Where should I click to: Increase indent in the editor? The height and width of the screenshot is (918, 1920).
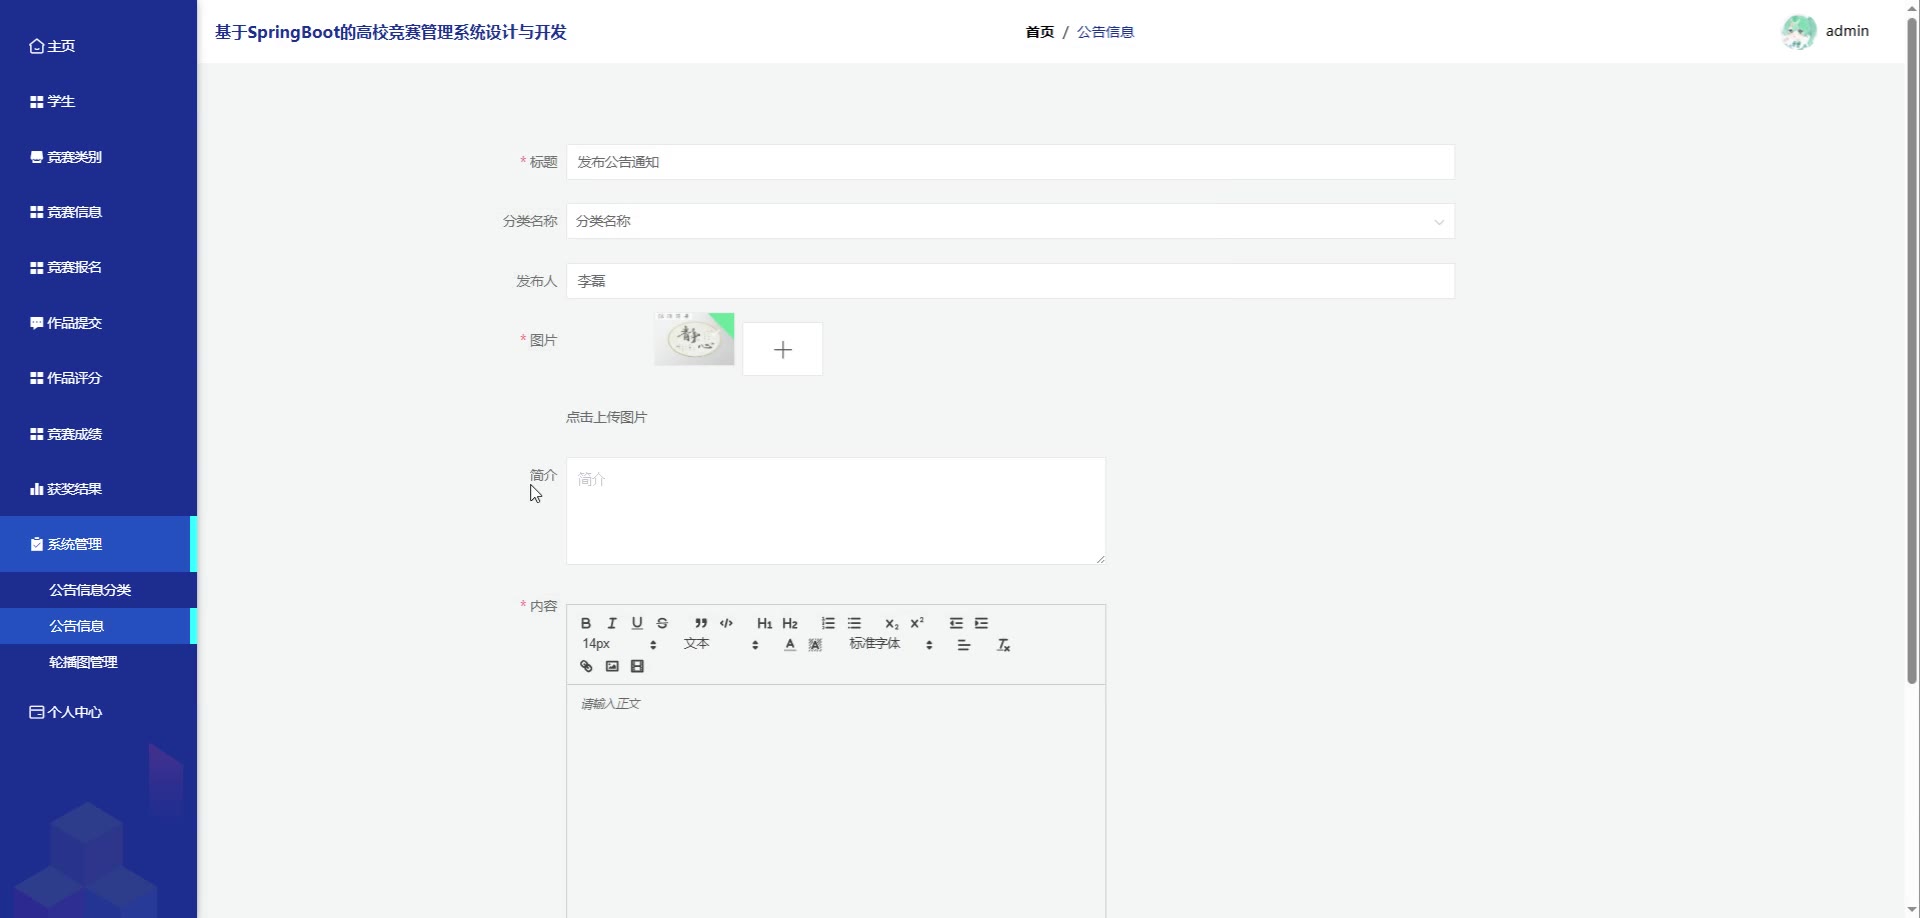click(x=981, y=623)
